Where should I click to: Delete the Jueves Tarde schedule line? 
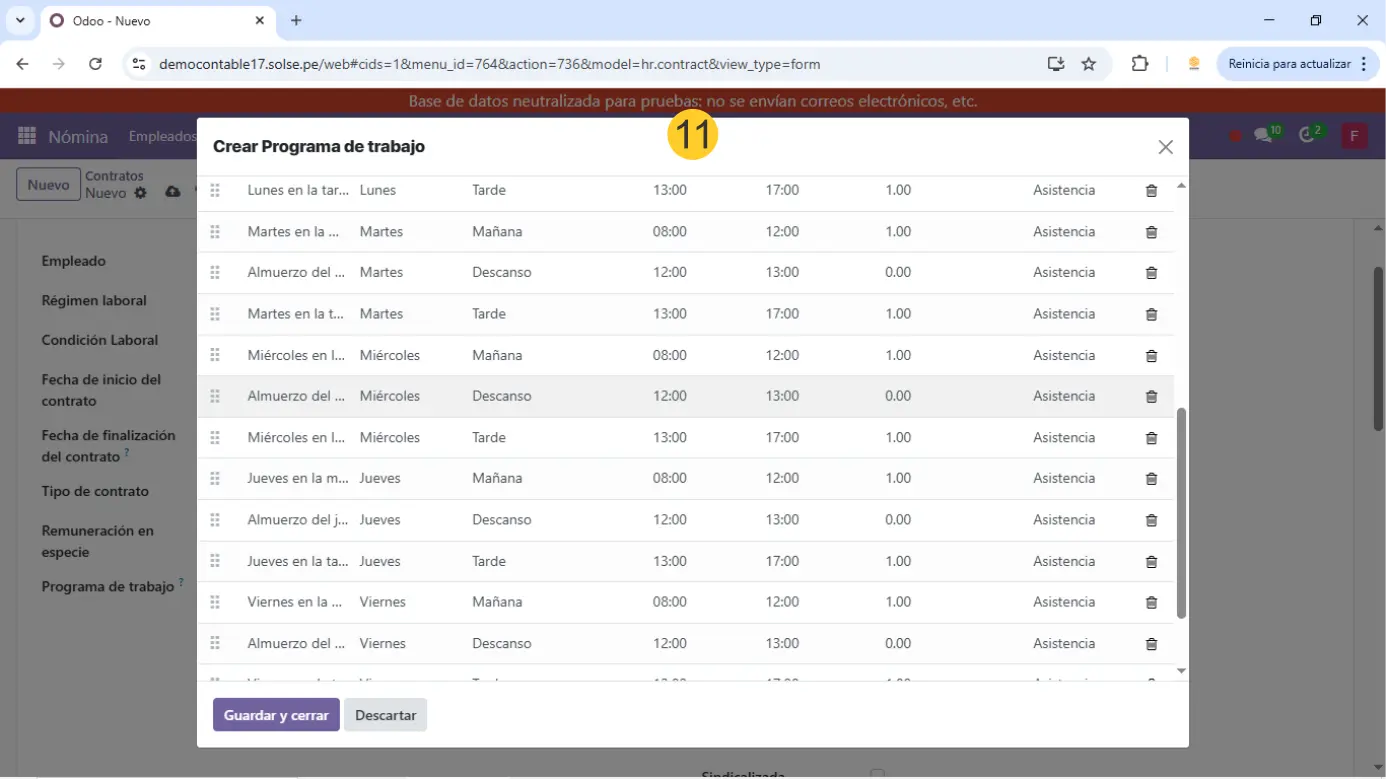click(x=1151, y=562)
